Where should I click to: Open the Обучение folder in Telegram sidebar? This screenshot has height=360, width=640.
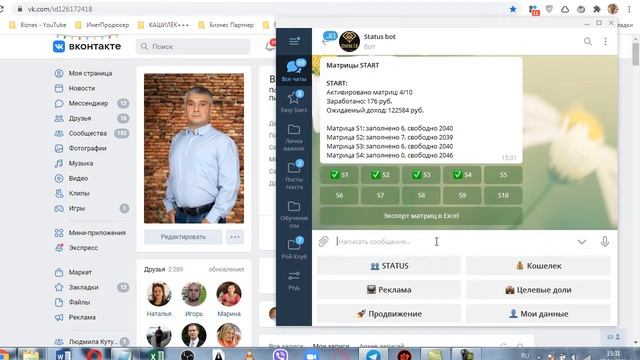[x=294, y=214]
